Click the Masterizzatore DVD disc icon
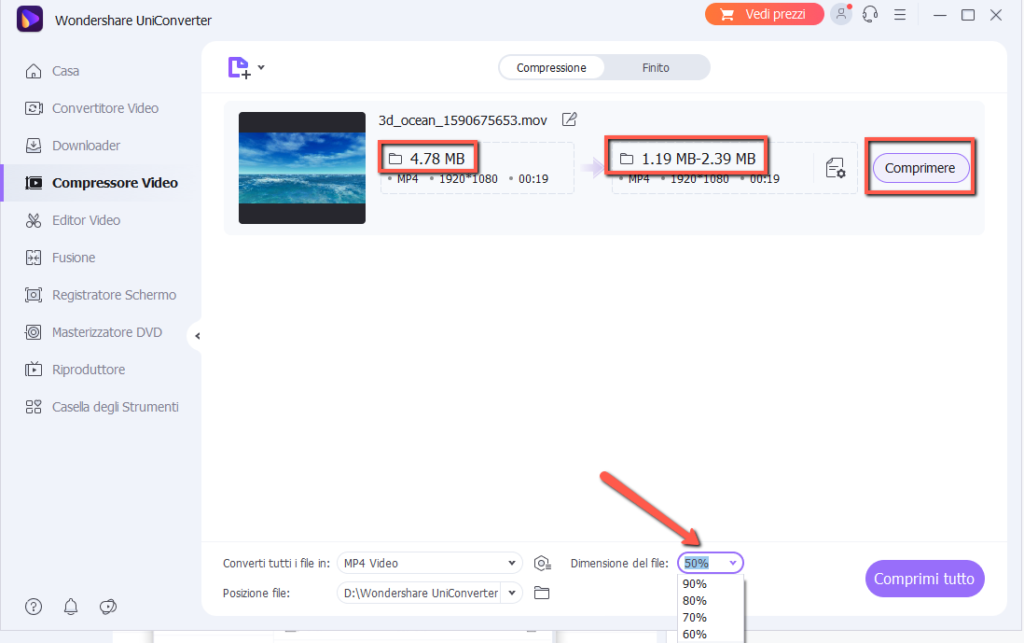 [x=33, y=332]
